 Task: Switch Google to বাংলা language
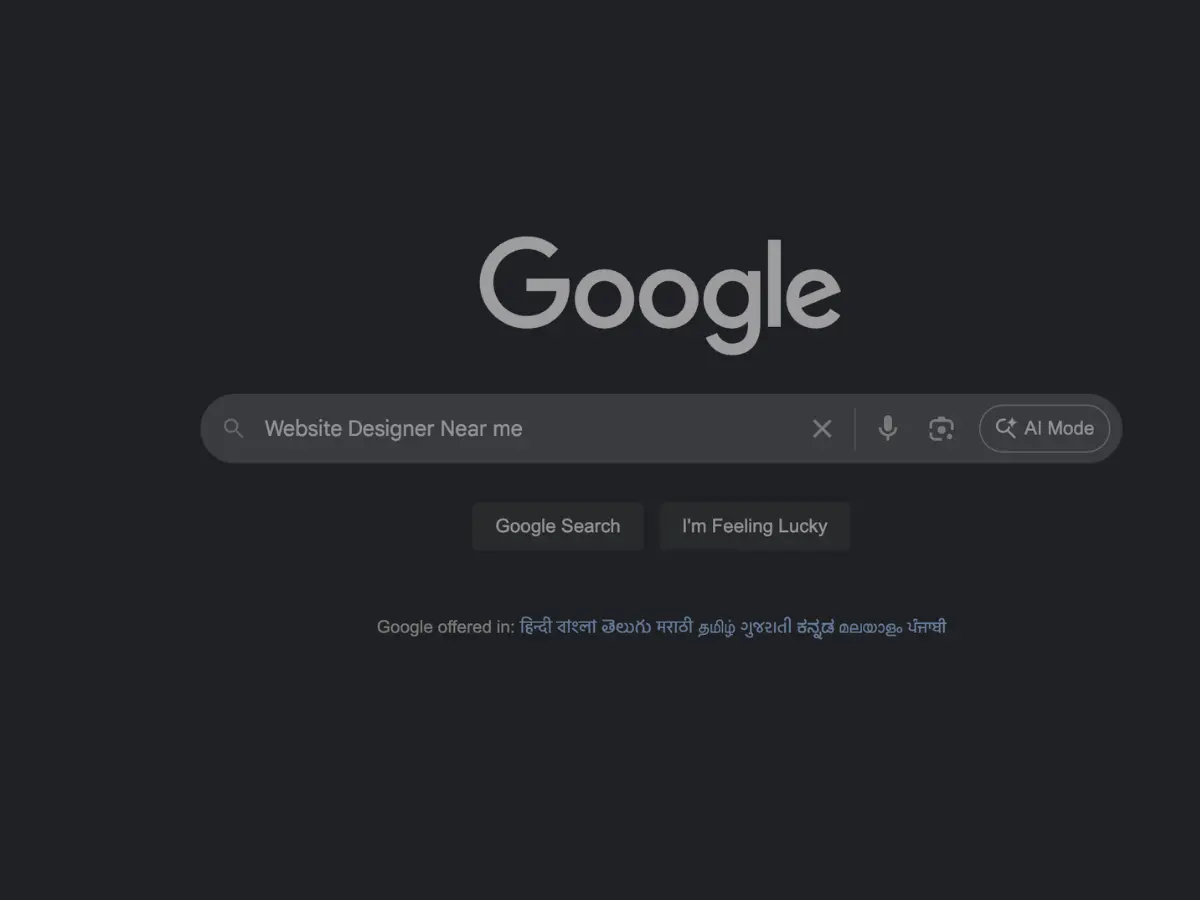pos(577,627)
